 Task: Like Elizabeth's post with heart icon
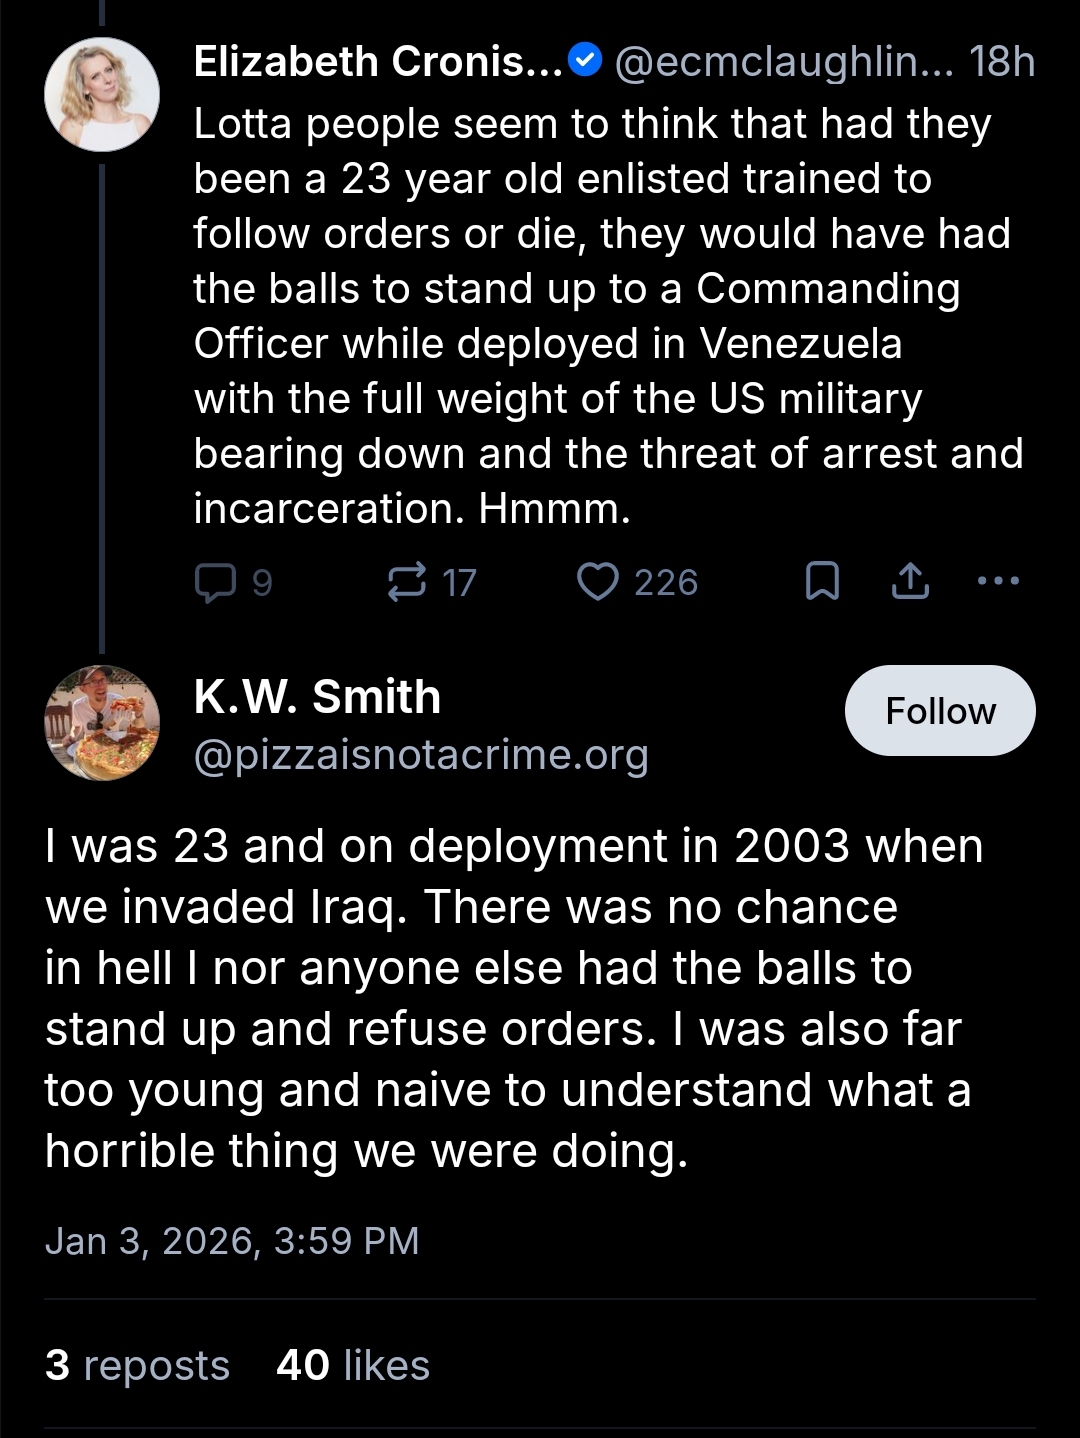point(598,582)
